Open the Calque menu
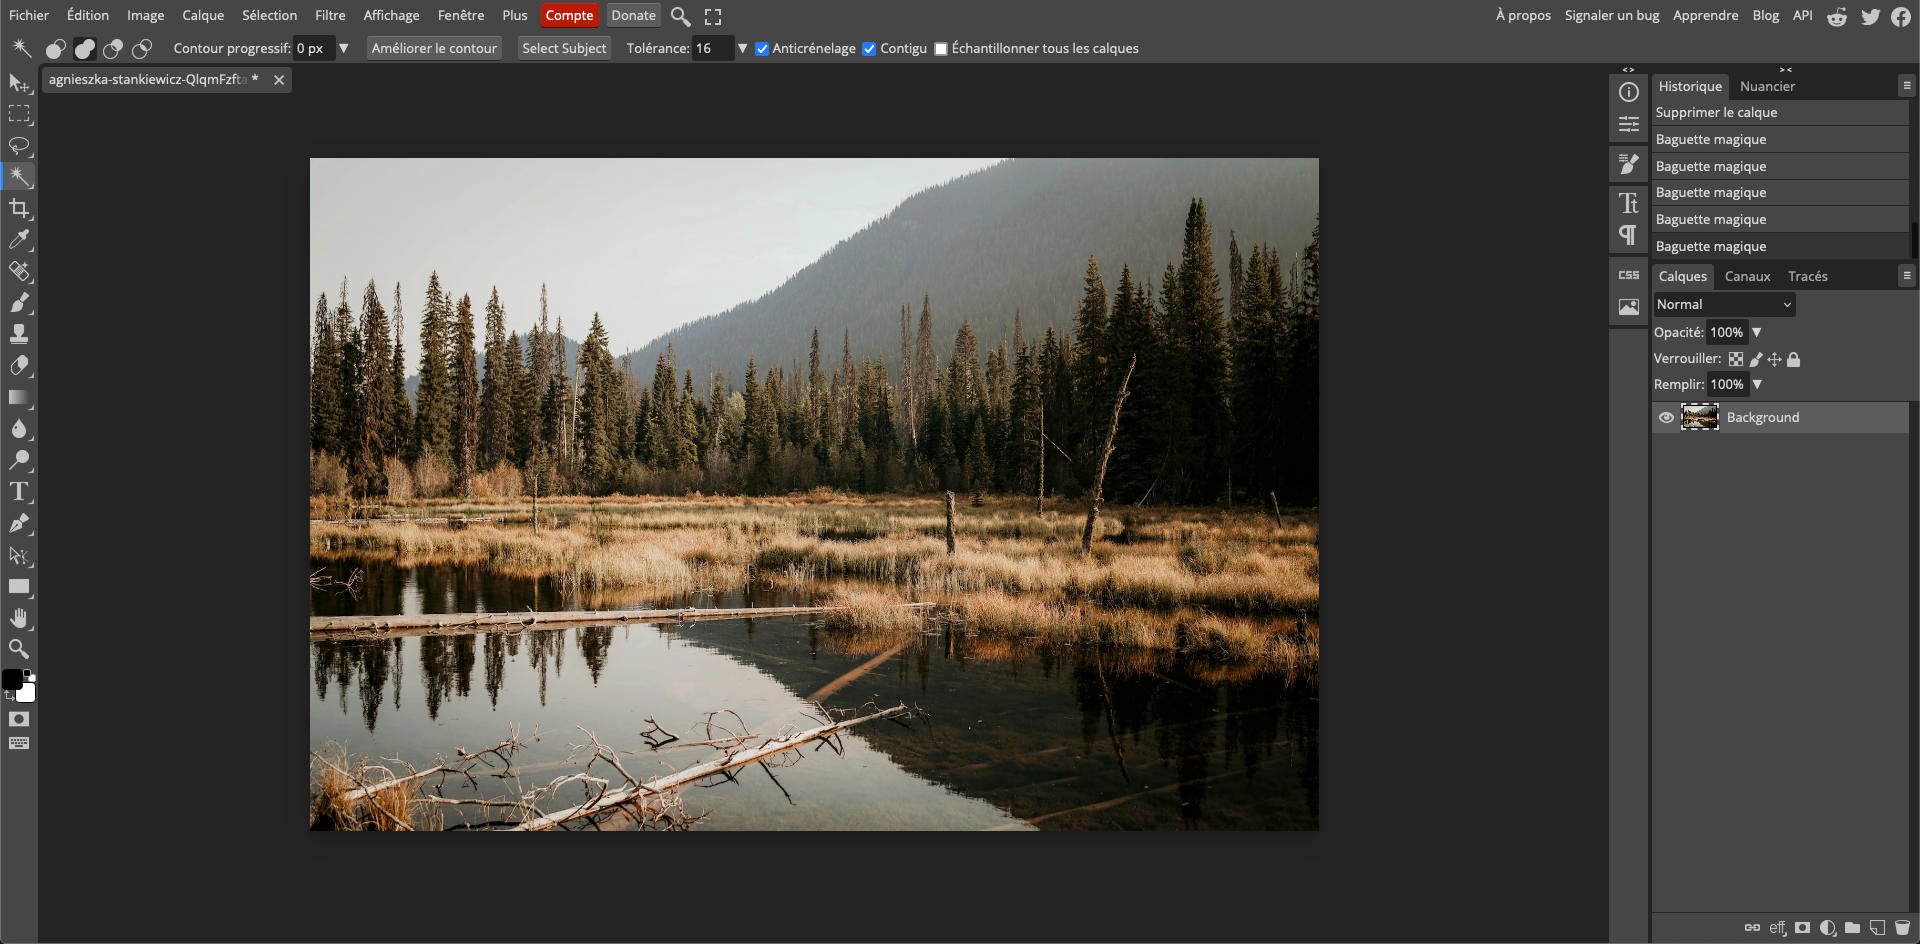1920x944 pixels. (x=203, y=15)
